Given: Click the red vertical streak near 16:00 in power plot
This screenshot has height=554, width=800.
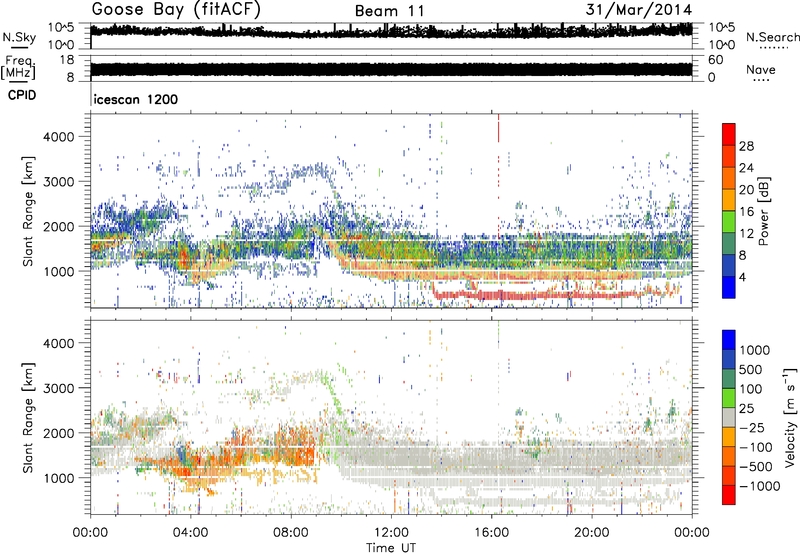Looking at the screenshot, I should (x=498, y=129).
